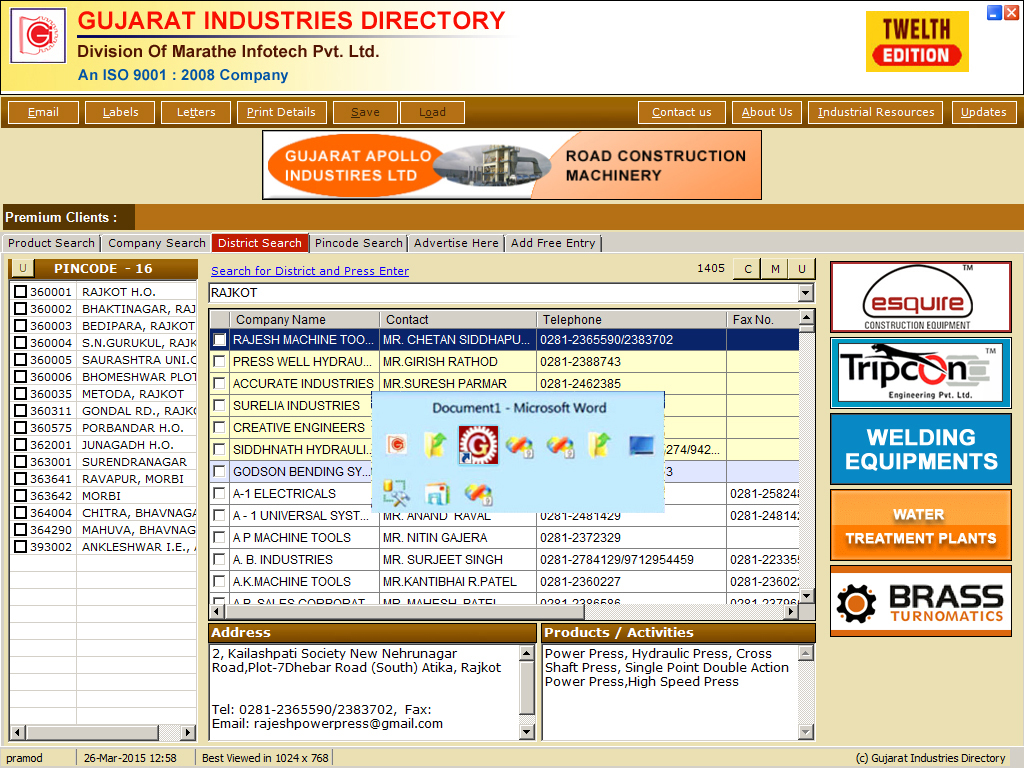This screenshot has width=1024, height=768.
Task: Open the Water Treatment Plants ad
Action: (x=921, y=525)
